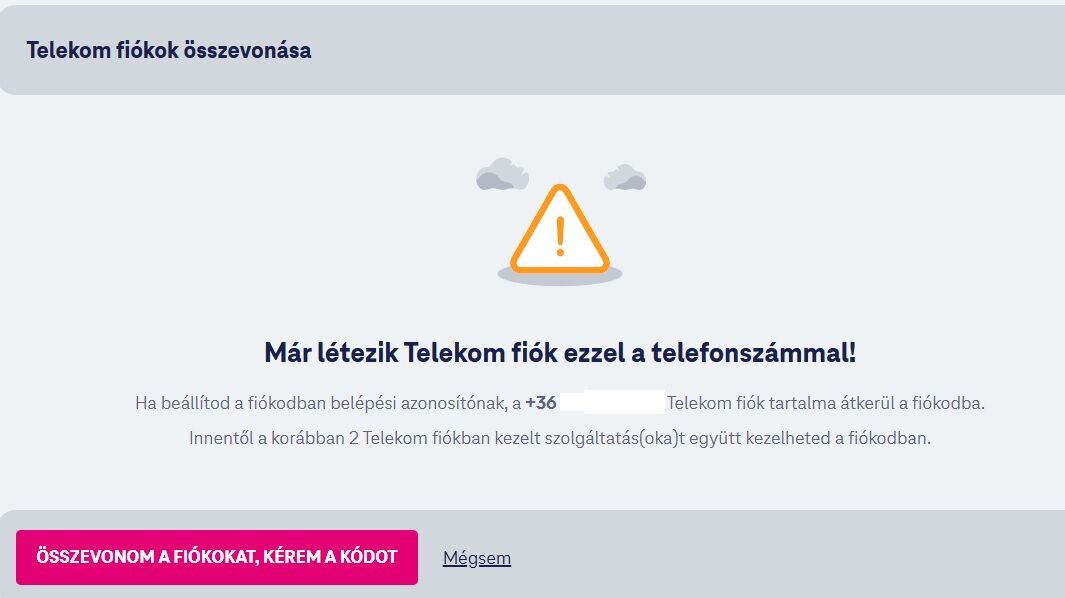Click the white redacted phone number box

(x=613, y=402)
